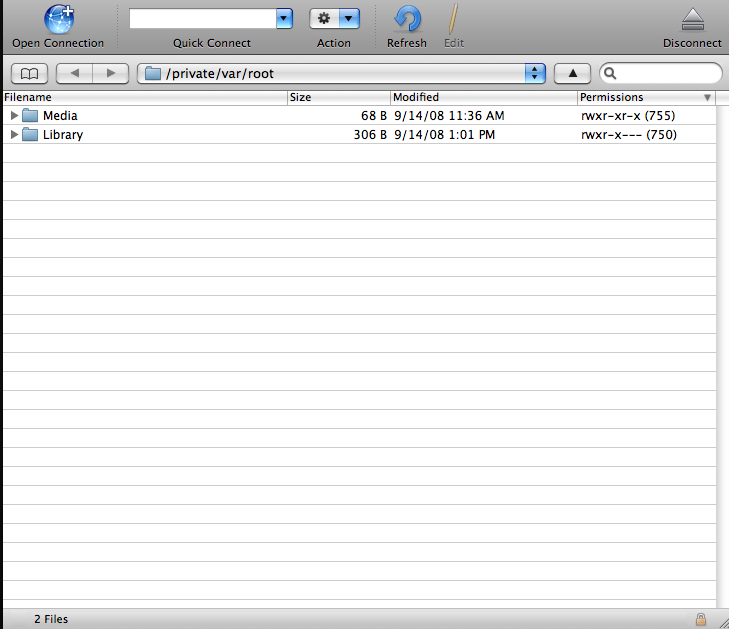Toggle Permissions sort order arrow
The image size is (729, 629).
(x=707, y=98)
